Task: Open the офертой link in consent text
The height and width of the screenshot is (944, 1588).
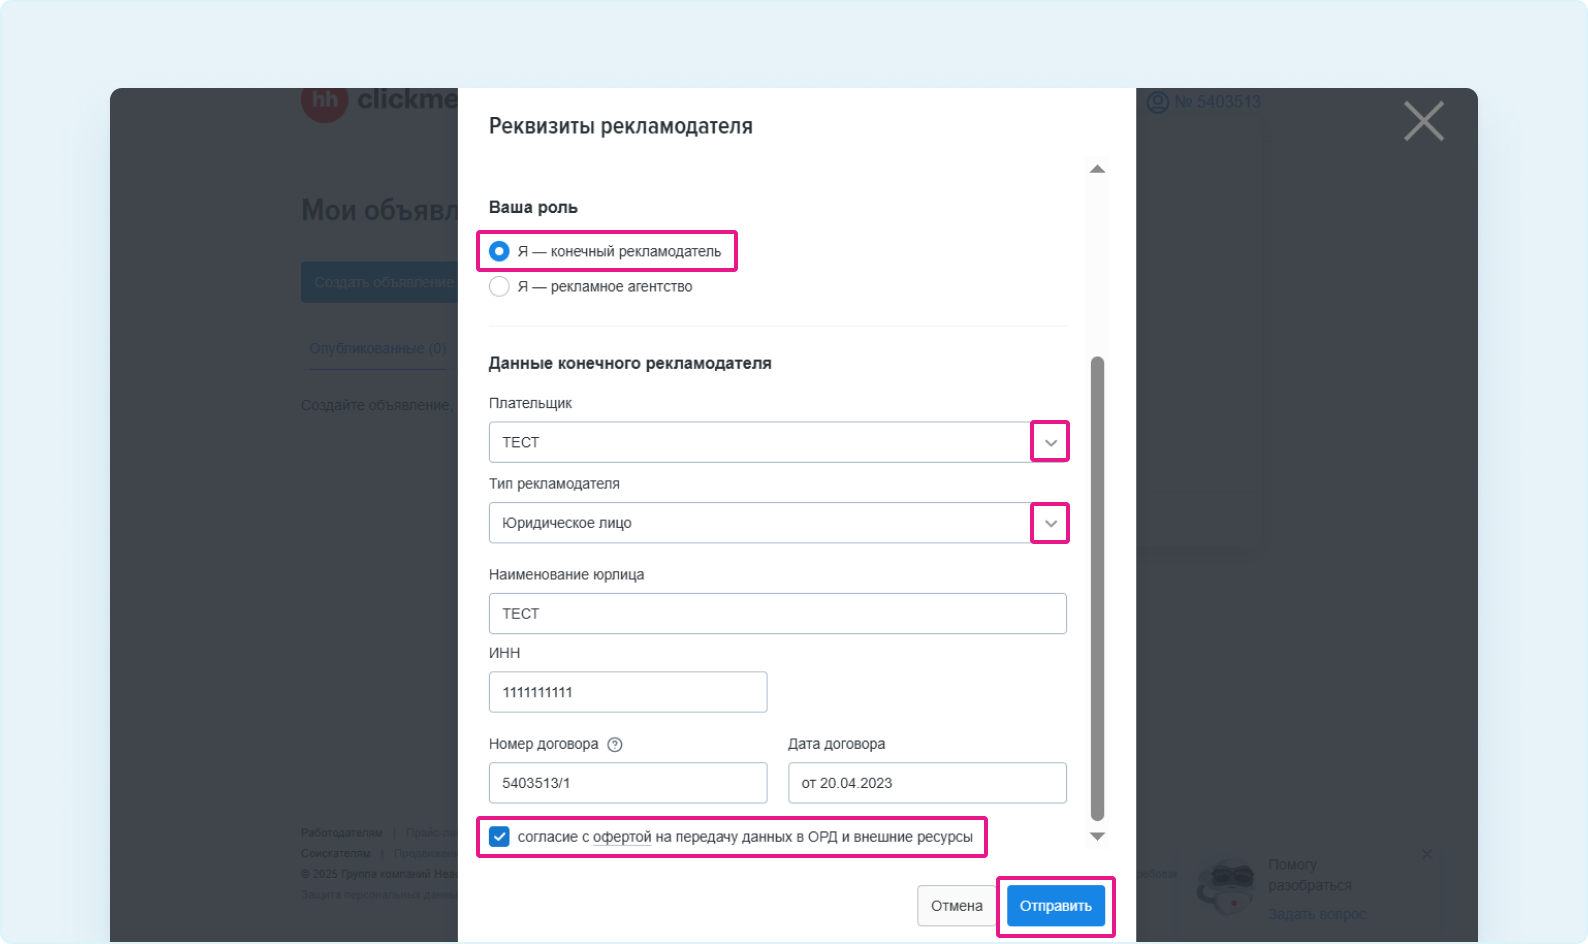Action: tap(622, 837)
